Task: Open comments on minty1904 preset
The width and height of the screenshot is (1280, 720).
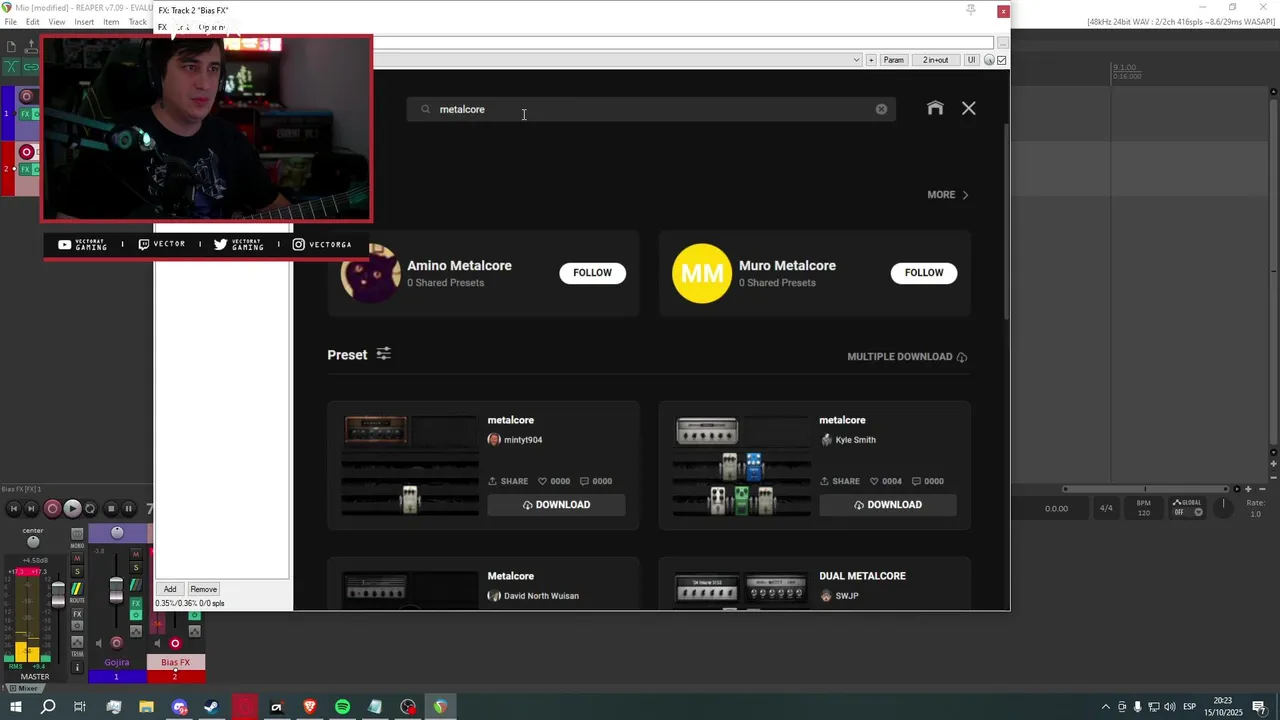Action: click(x=585, y=481)
